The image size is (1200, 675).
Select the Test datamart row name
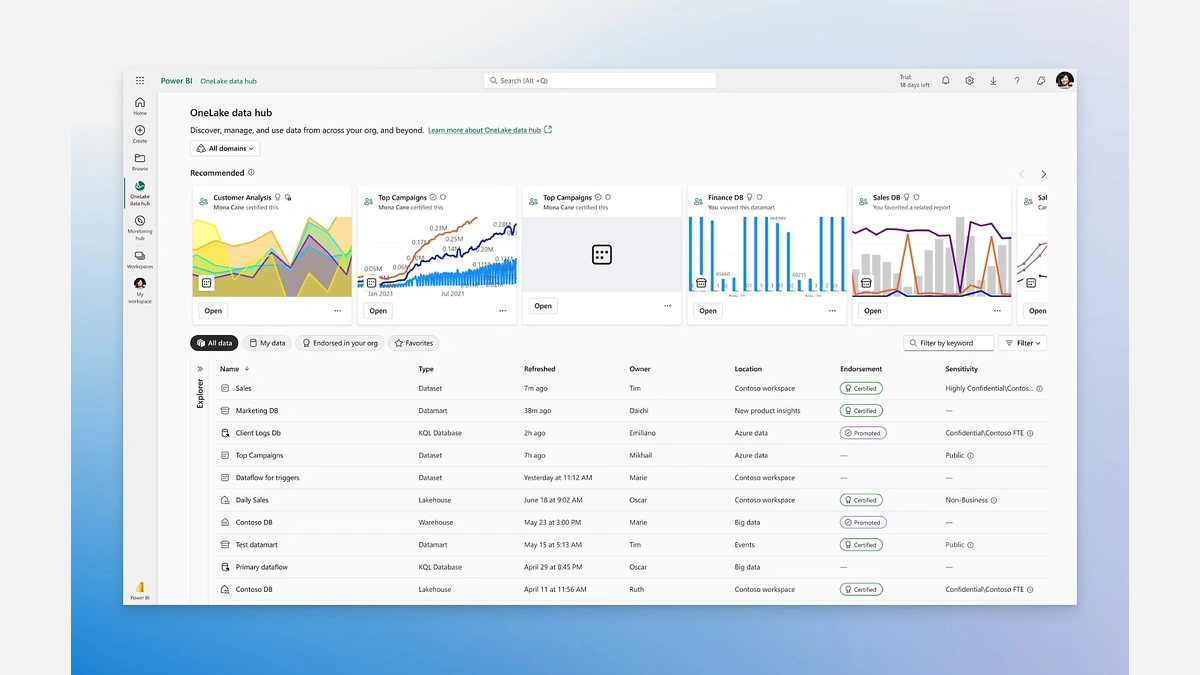pyautogui.click(x=257, y=545)
